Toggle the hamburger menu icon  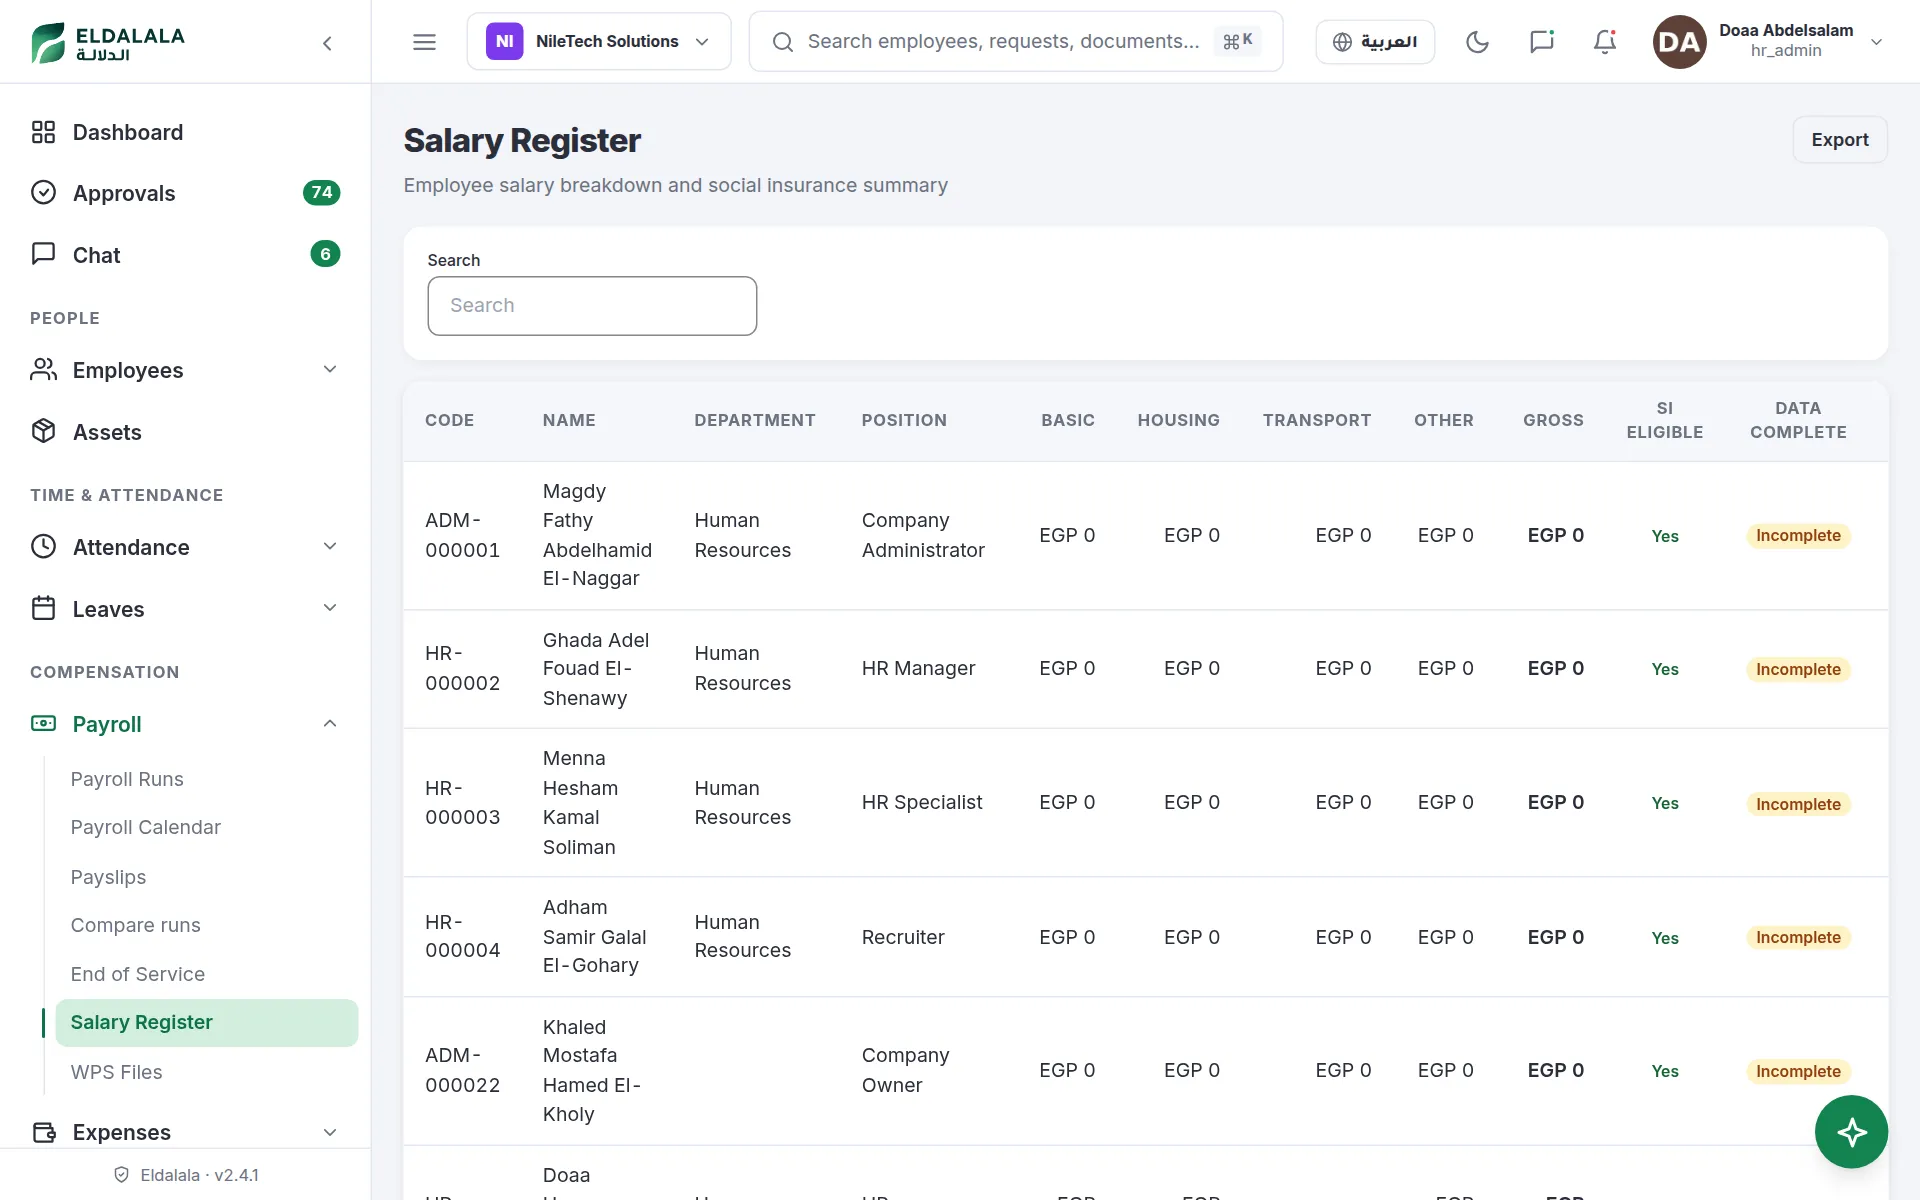click(424, 42)
